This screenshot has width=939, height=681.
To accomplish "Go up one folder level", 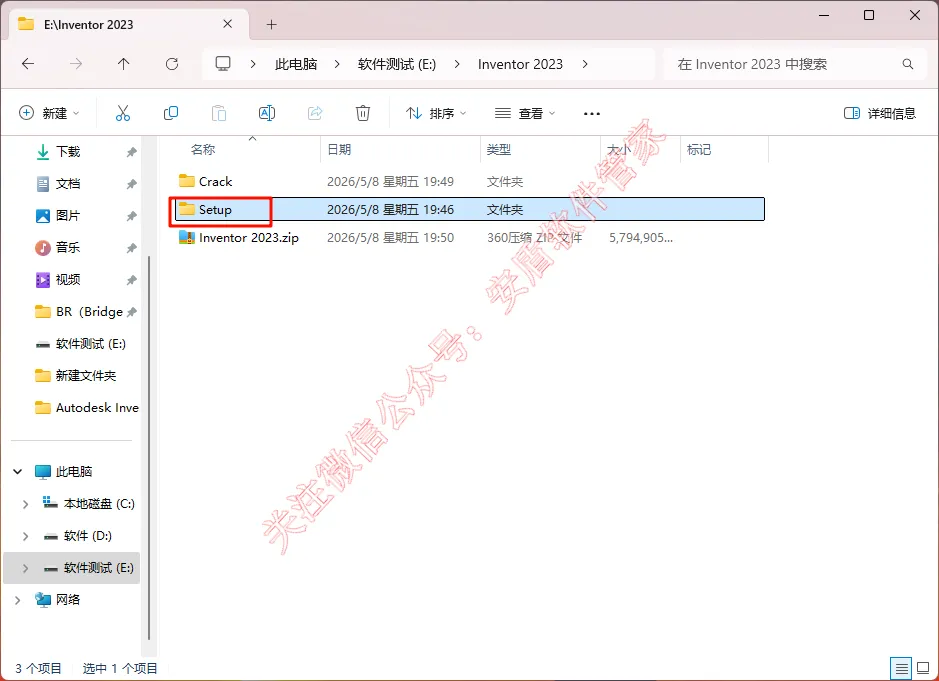I will point(123,63).
